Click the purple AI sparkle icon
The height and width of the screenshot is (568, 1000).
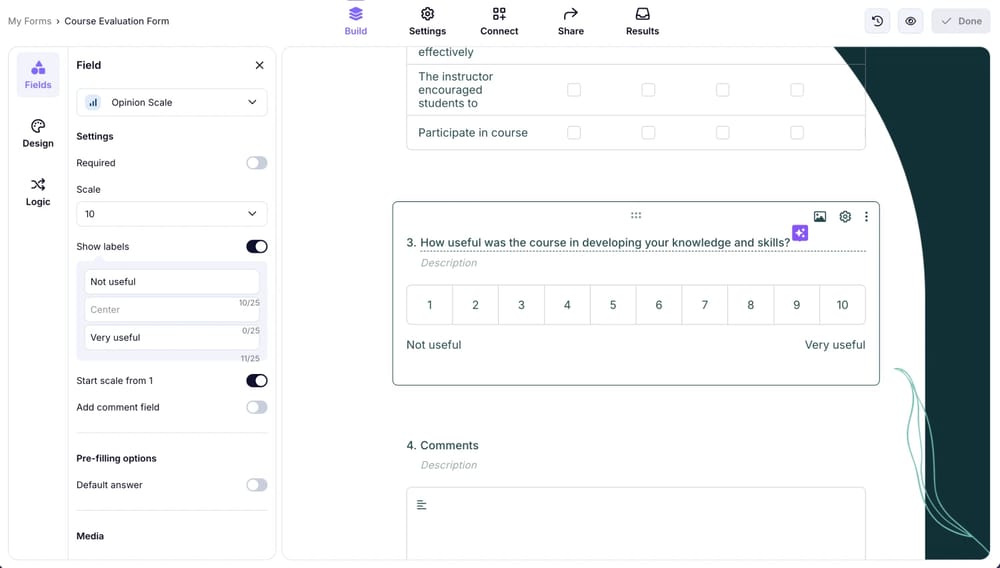click(x=800, y=233)
